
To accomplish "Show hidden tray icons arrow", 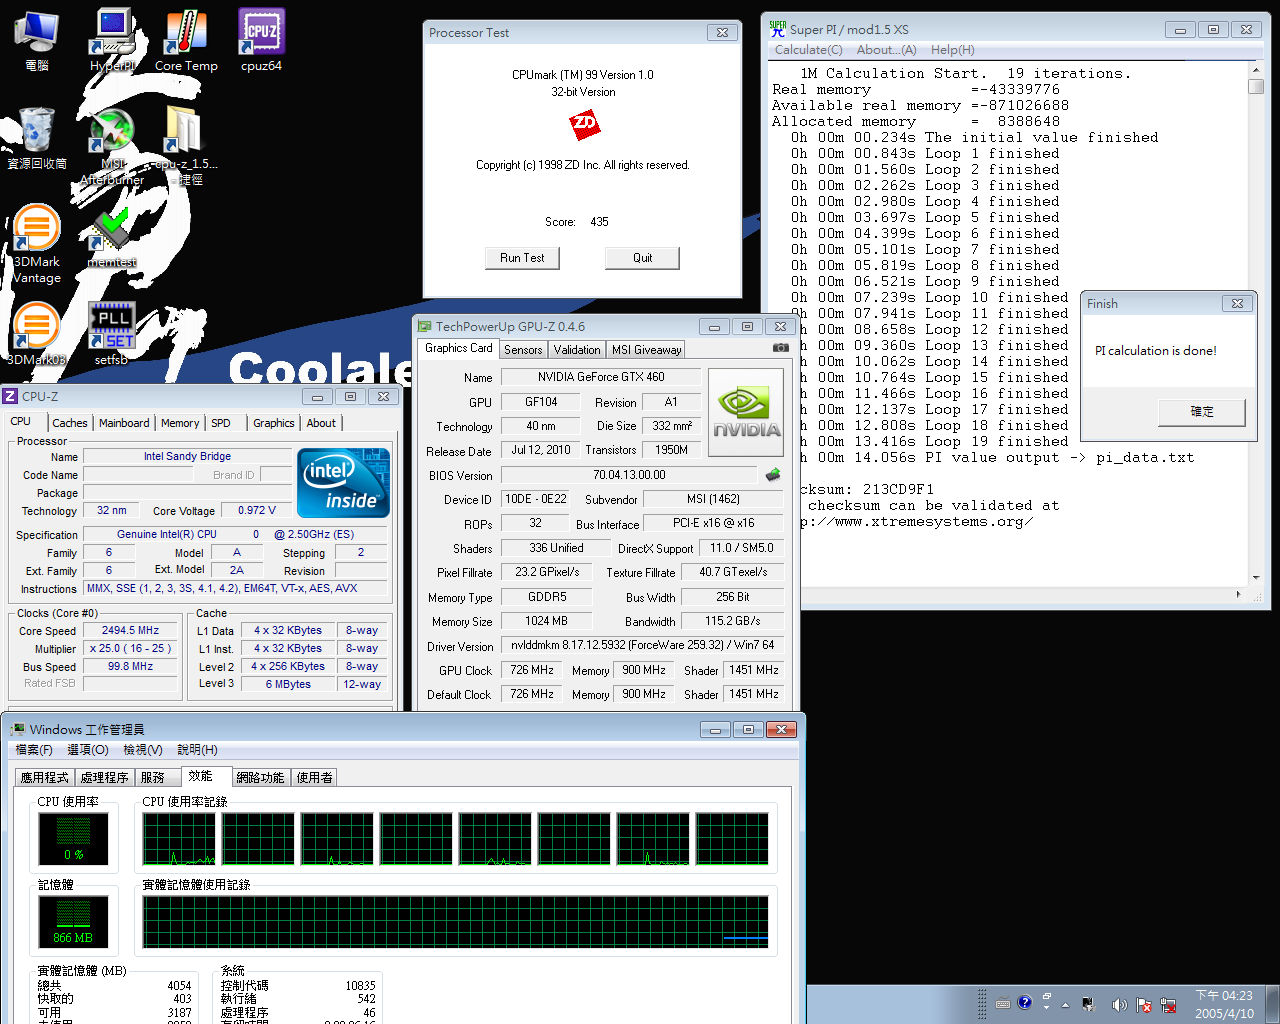I will point(1065,1004).
